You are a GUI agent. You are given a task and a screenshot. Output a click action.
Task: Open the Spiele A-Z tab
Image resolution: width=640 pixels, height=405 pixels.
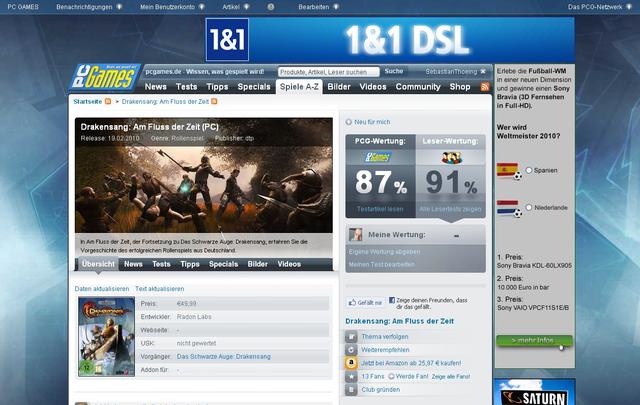pos(299,87)
